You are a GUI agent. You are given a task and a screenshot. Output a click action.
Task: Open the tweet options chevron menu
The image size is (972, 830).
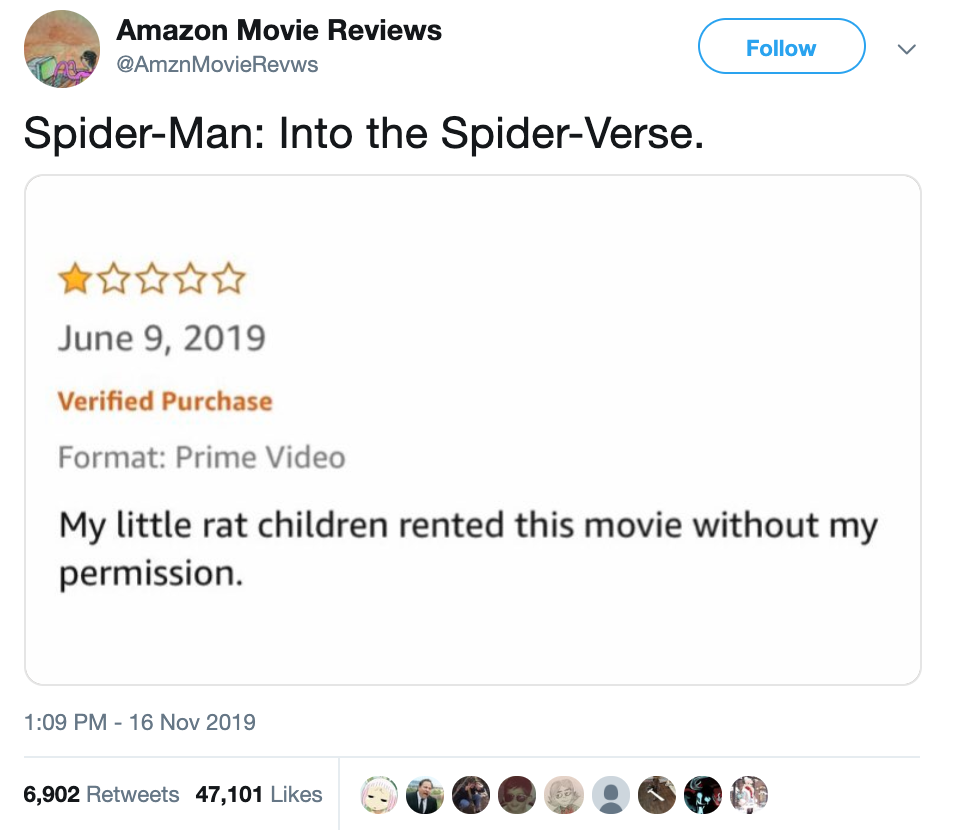(x=906, y=49)
